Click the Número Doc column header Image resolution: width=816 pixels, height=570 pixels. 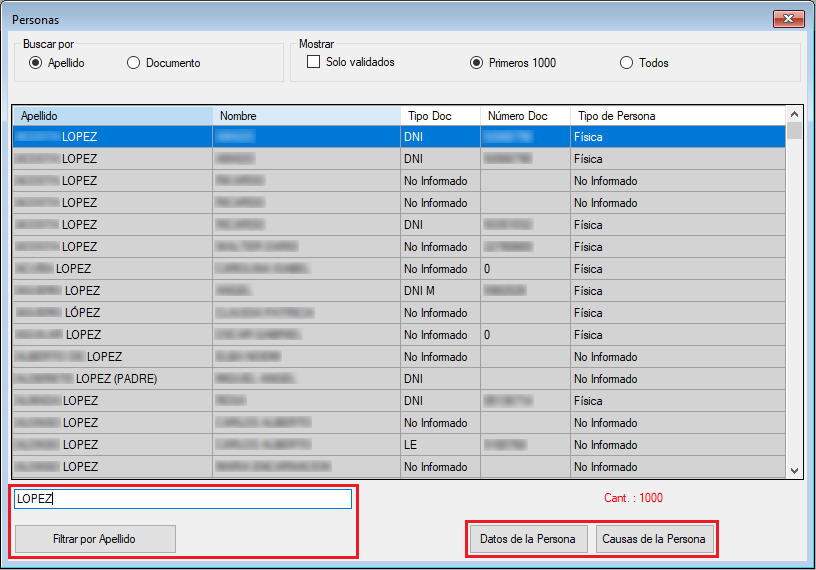click(525, 116)
